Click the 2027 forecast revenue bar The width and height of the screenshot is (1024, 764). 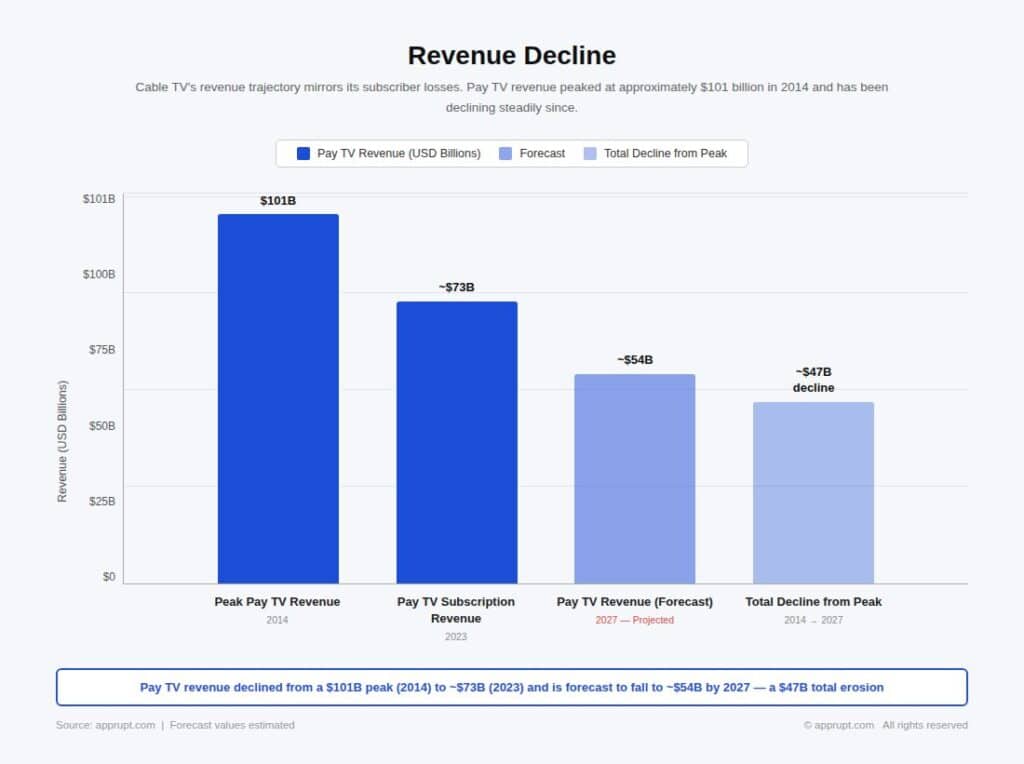634,478
